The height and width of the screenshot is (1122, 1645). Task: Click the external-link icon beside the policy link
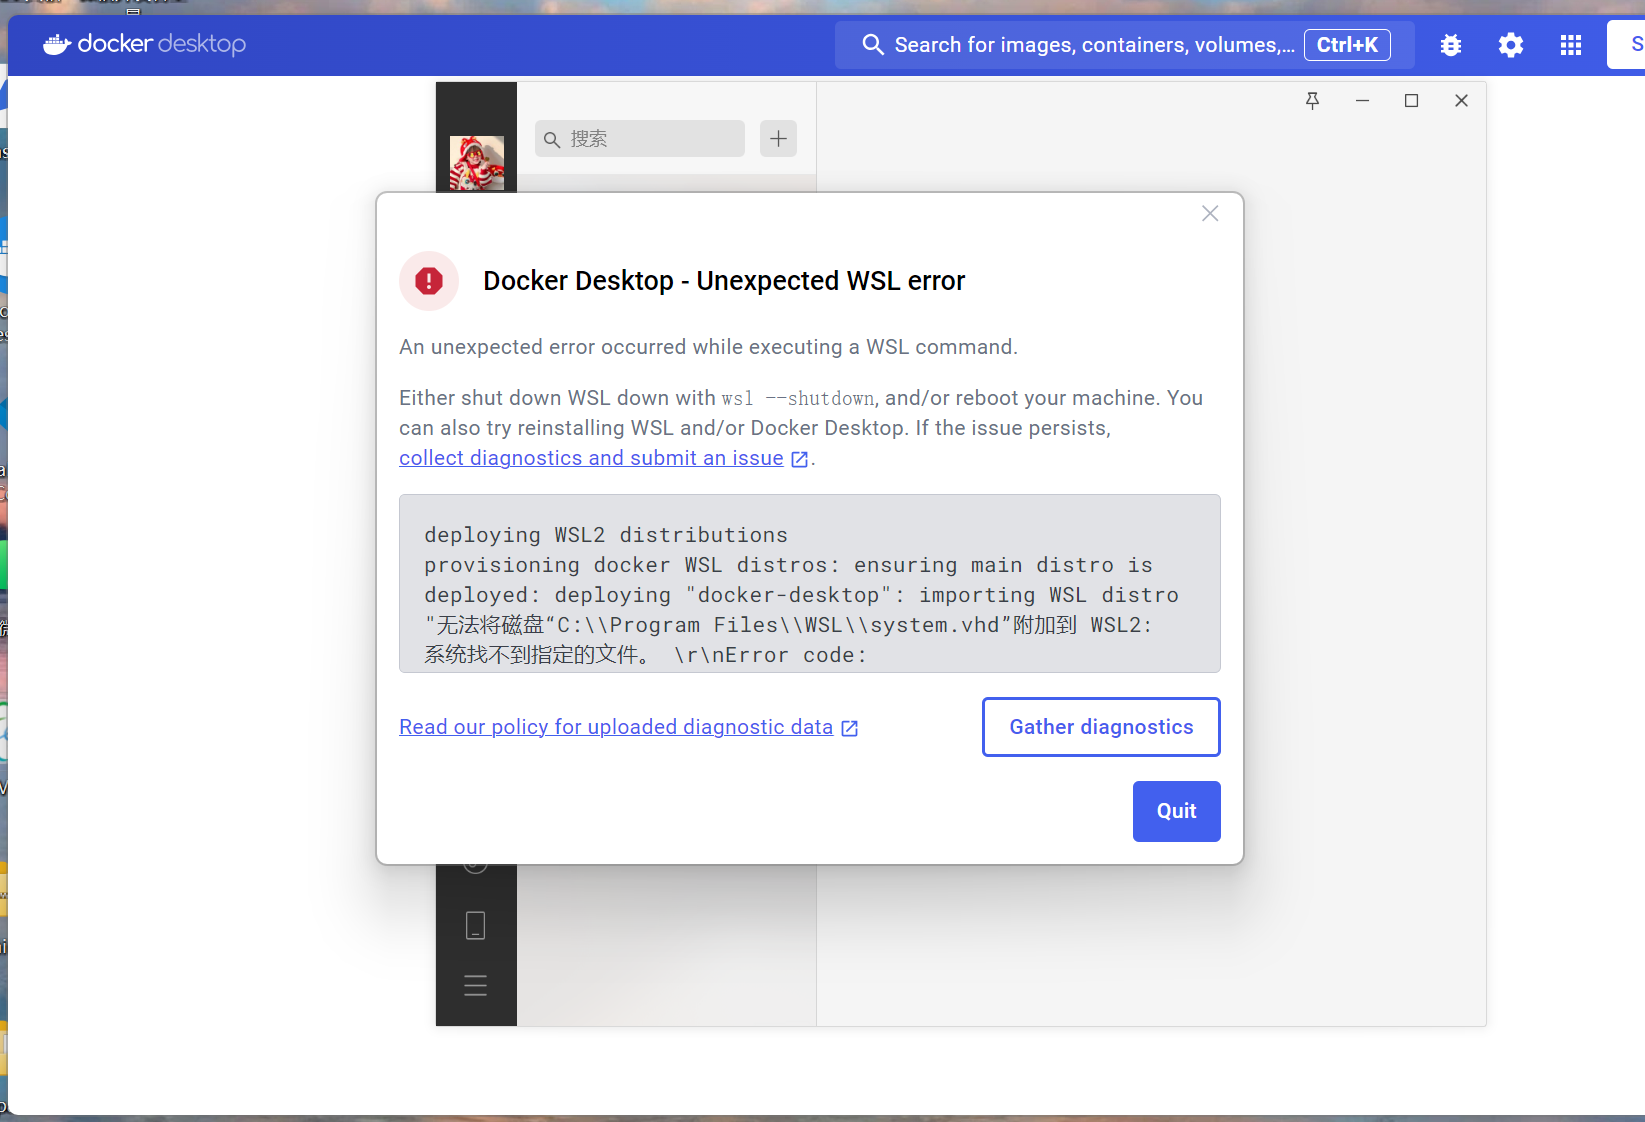pos(850,728)
